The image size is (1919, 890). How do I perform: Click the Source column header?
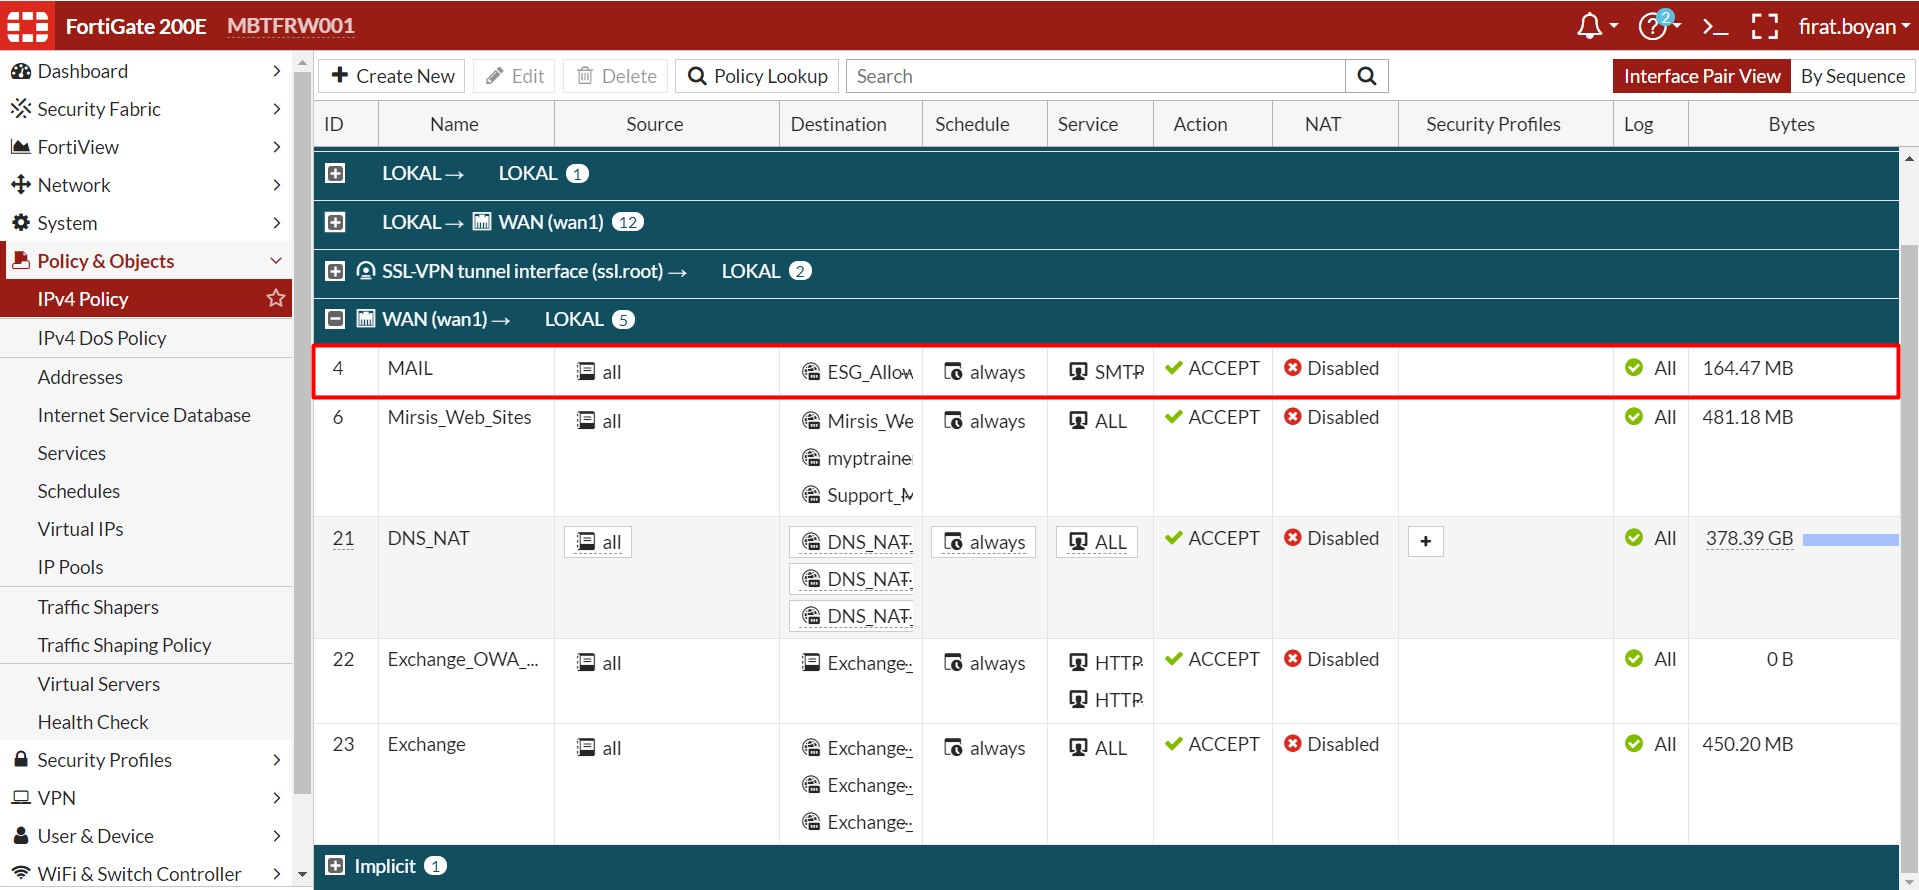click(x=655, y=124)
